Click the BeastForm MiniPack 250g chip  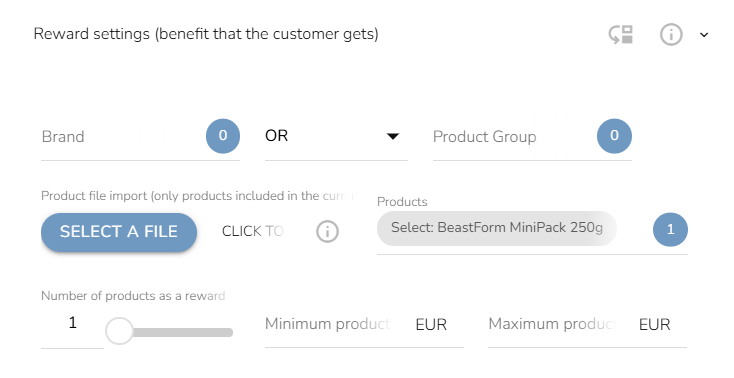(x=497, y=228)
